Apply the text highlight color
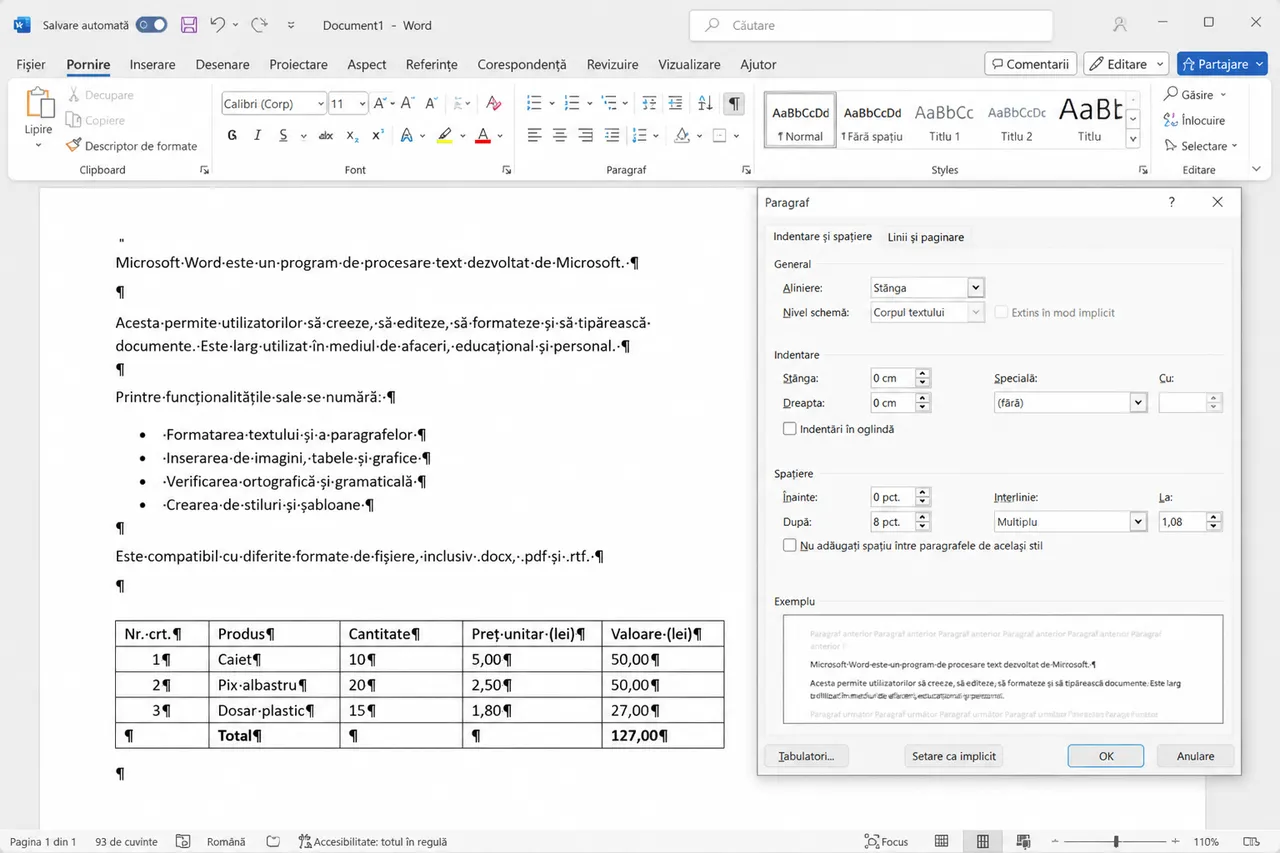Screen dimensions: 1280x853 point(444,136)
